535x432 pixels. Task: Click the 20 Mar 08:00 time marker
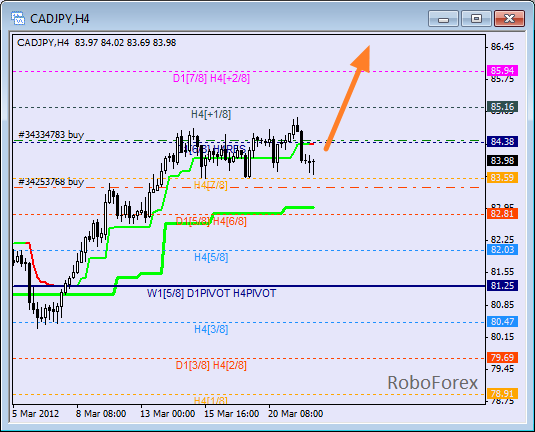coord(295,414)
